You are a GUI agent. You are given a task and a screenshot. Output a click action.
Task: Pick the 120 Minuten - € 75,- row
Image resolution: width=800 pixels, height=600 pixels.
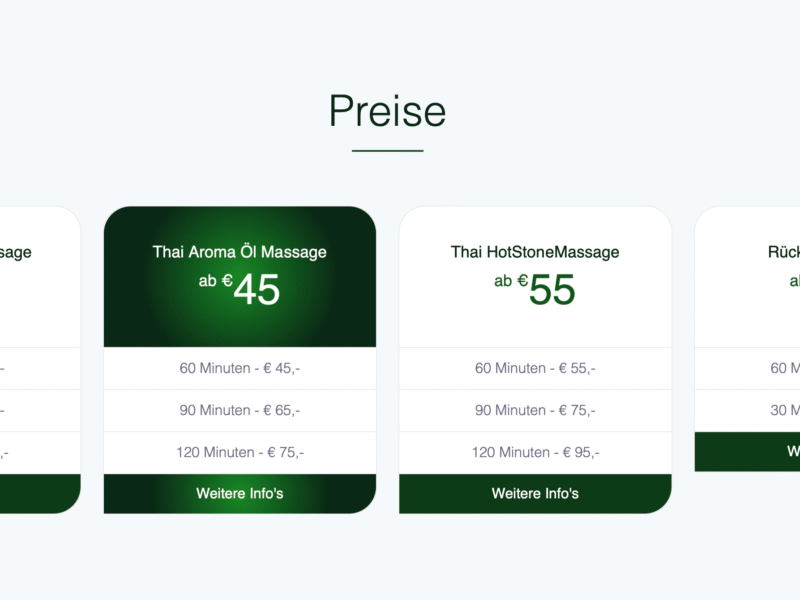click(240, 452)
